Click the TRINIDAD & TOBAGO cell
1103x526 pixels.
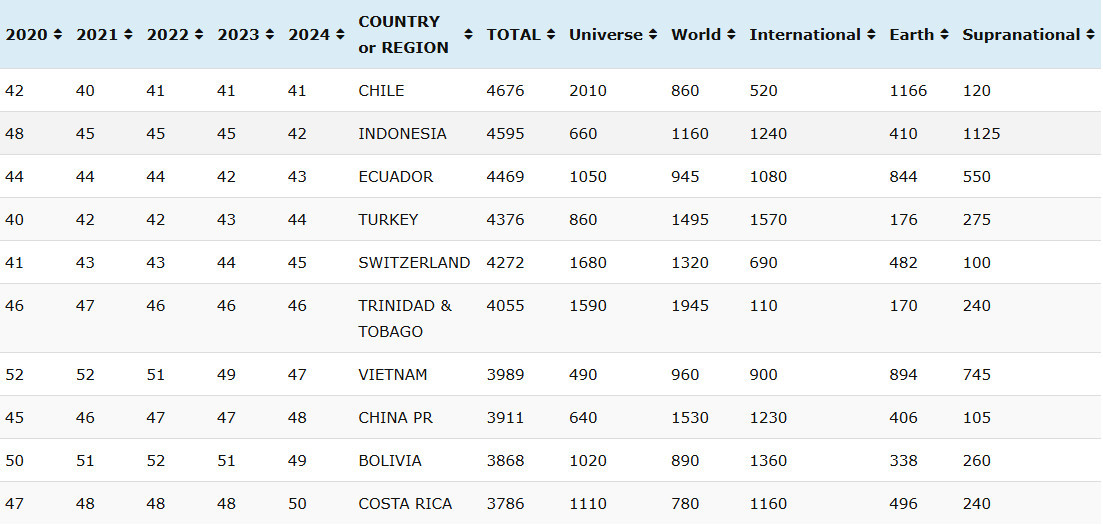pyautogui.click(x=404, y=319)
